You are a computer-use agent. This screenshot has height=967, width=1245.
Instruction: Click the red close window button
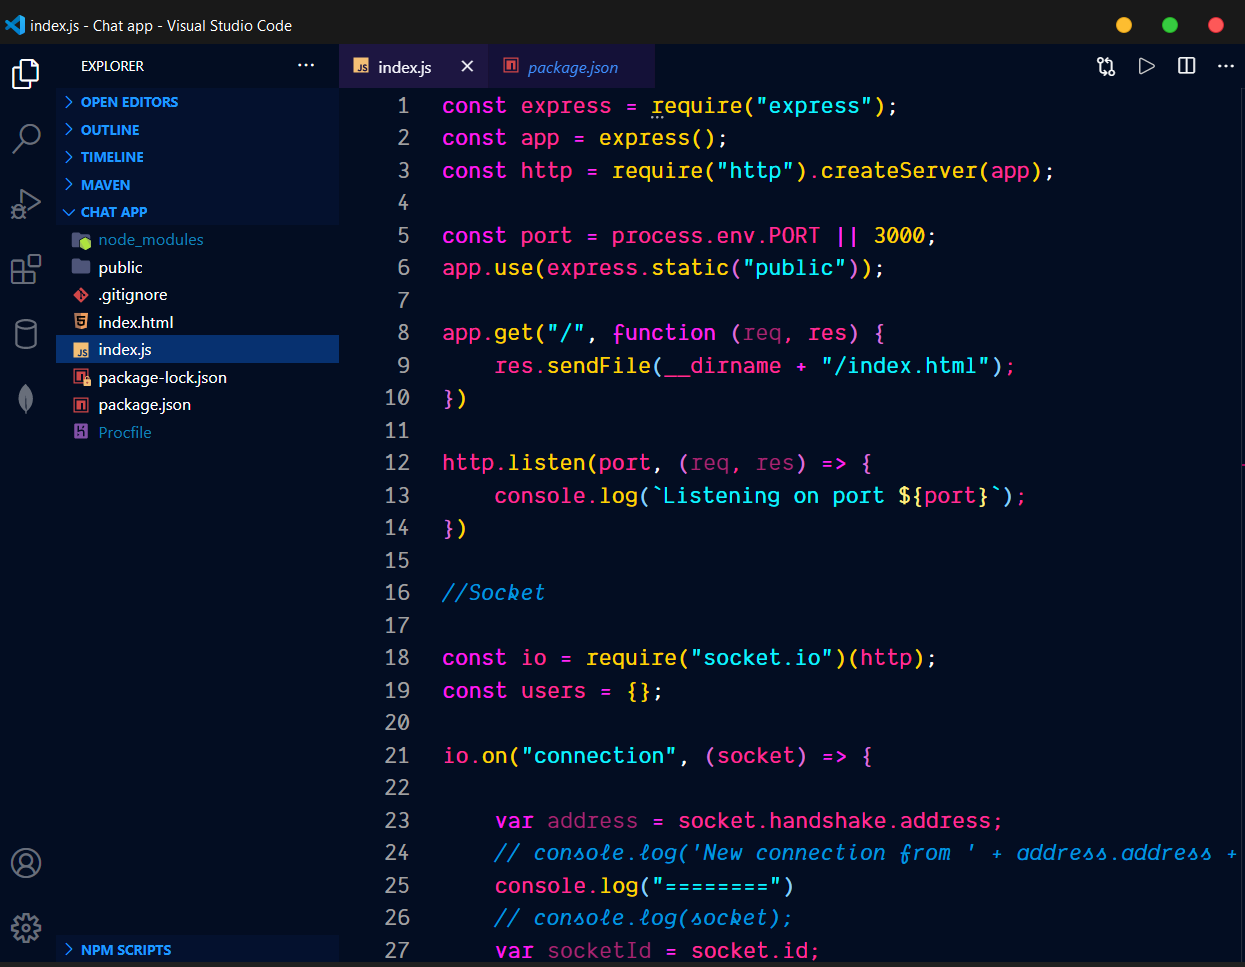pos(1216,25)
